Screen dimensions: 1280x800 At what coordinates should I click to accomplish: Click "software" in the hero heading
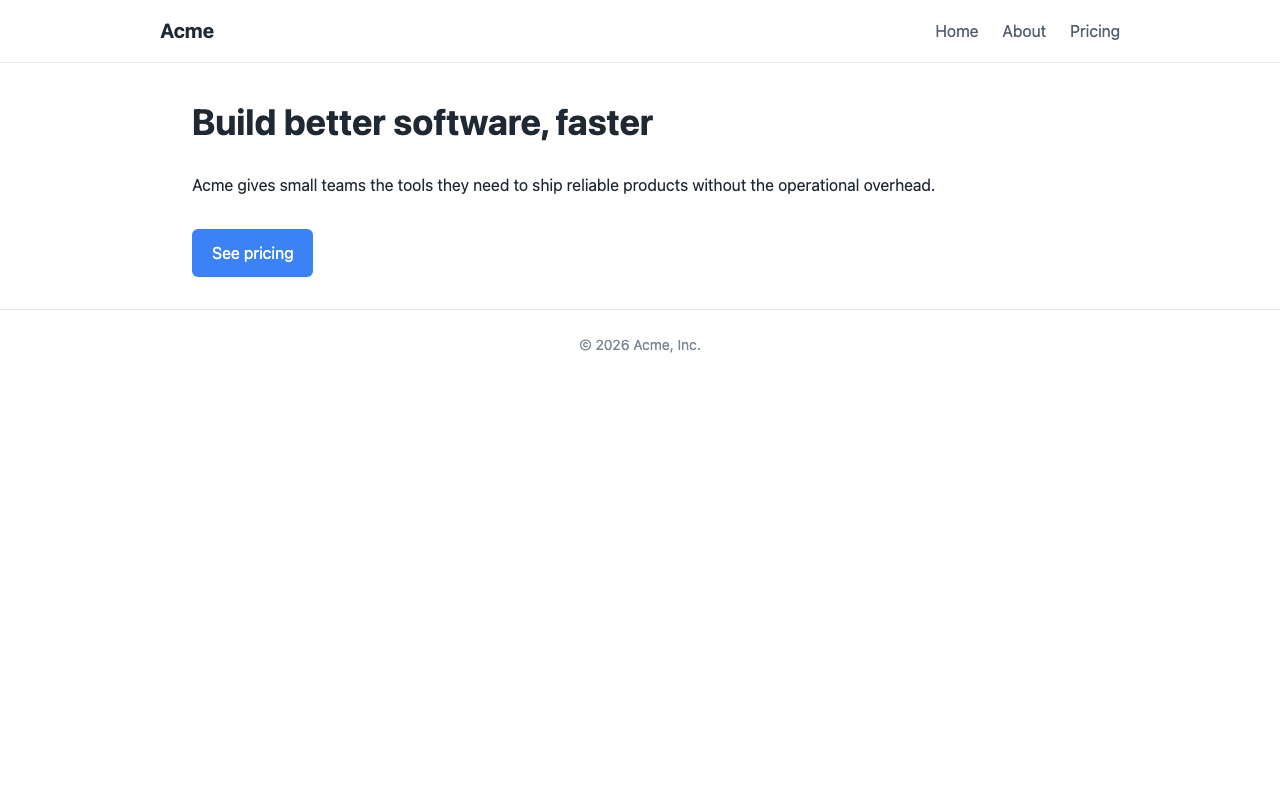pyautogui.click(x=470, y=123)
